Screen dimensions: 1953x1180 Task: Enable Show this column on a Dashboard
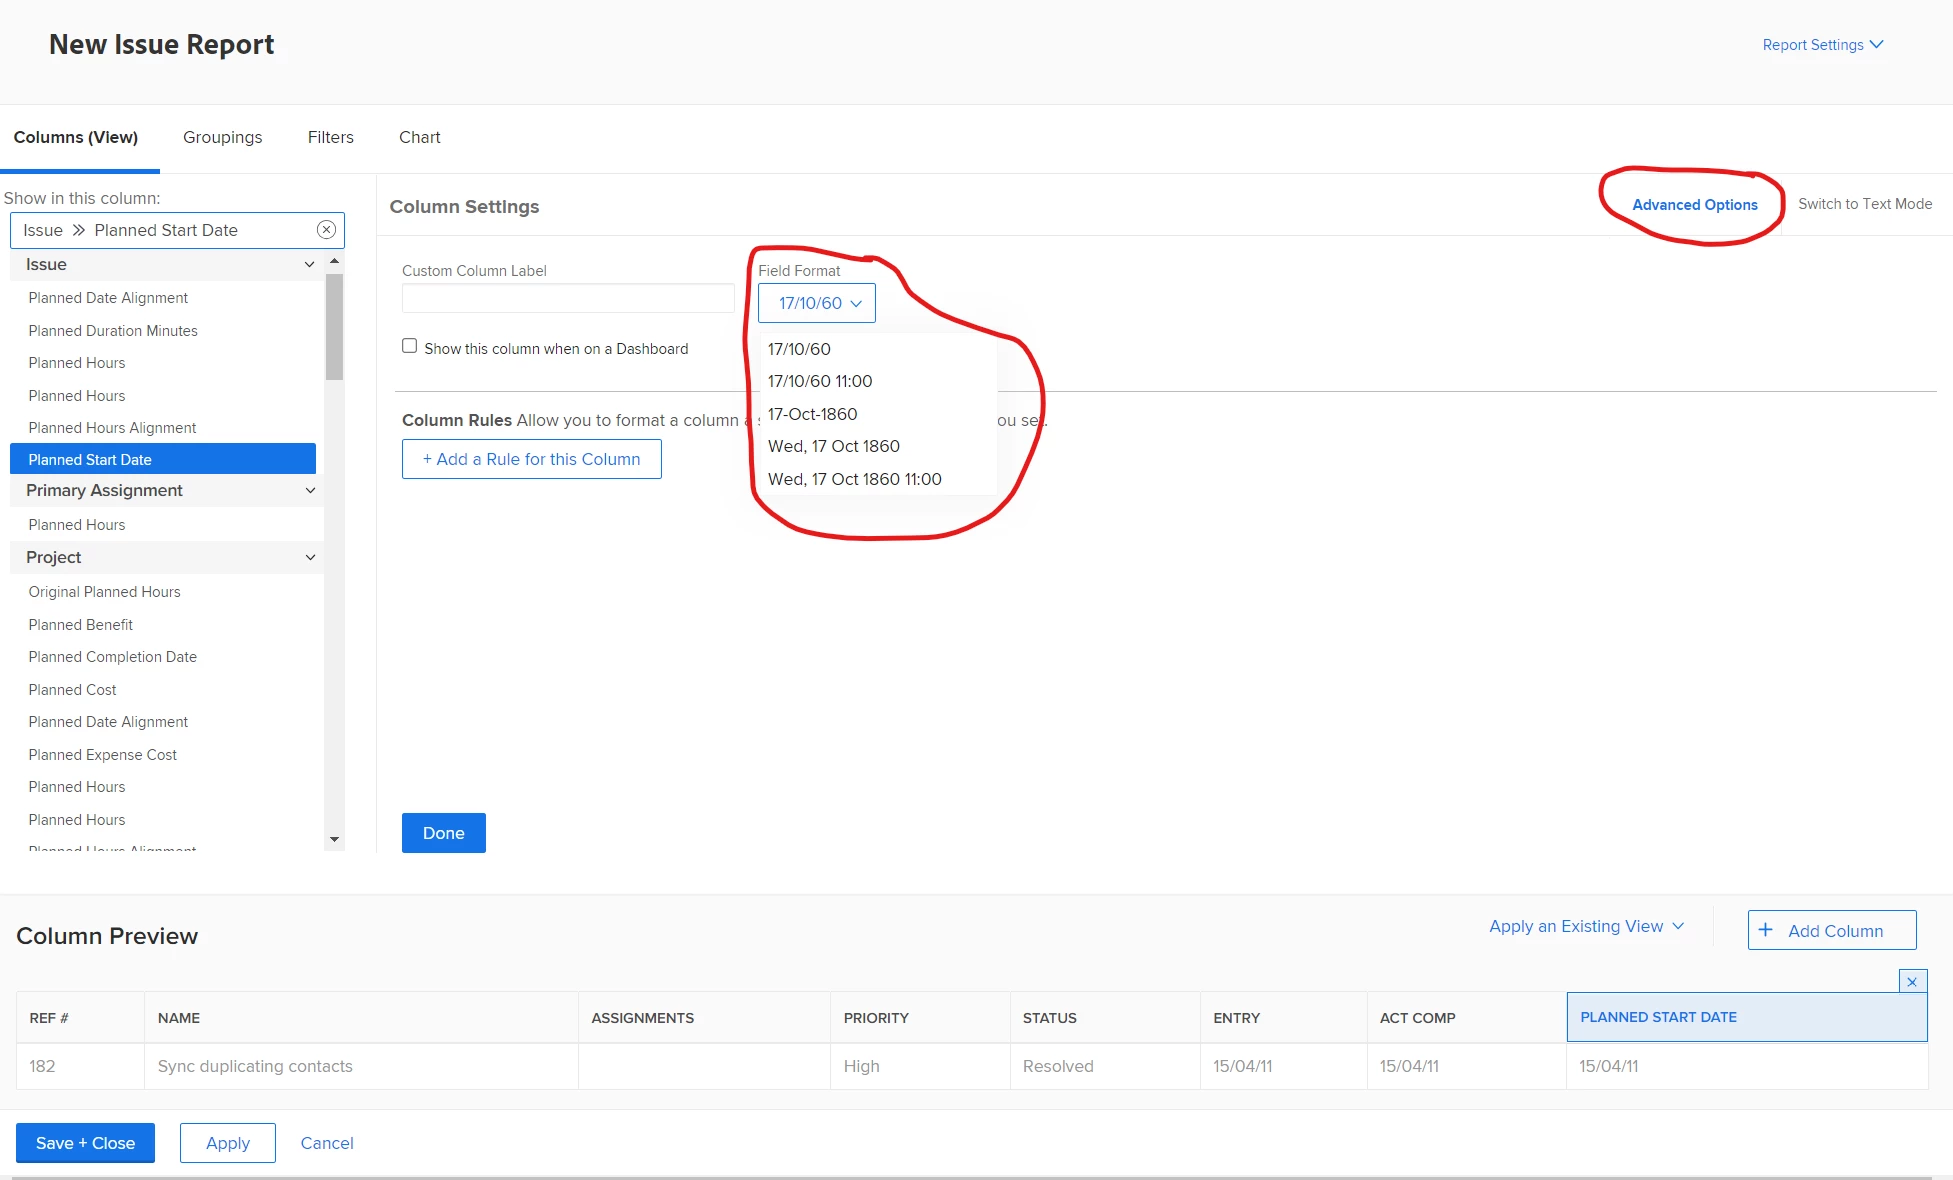[410, 346]
